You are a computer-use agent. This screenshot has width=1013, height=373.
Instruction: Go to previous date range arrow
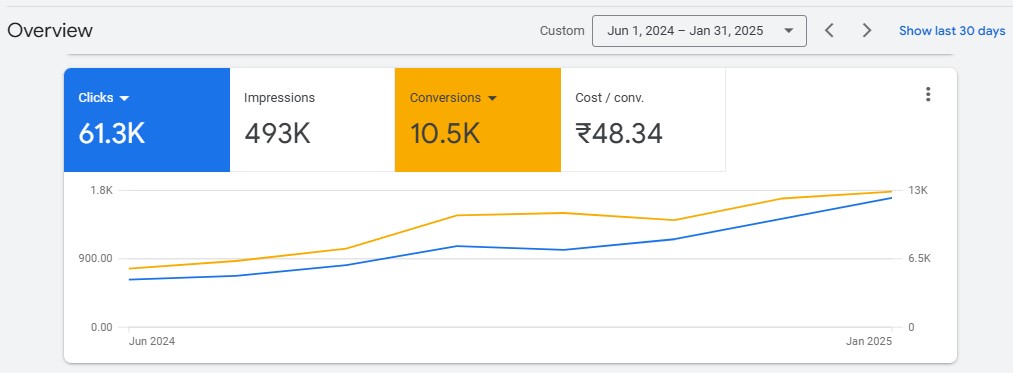830,30
